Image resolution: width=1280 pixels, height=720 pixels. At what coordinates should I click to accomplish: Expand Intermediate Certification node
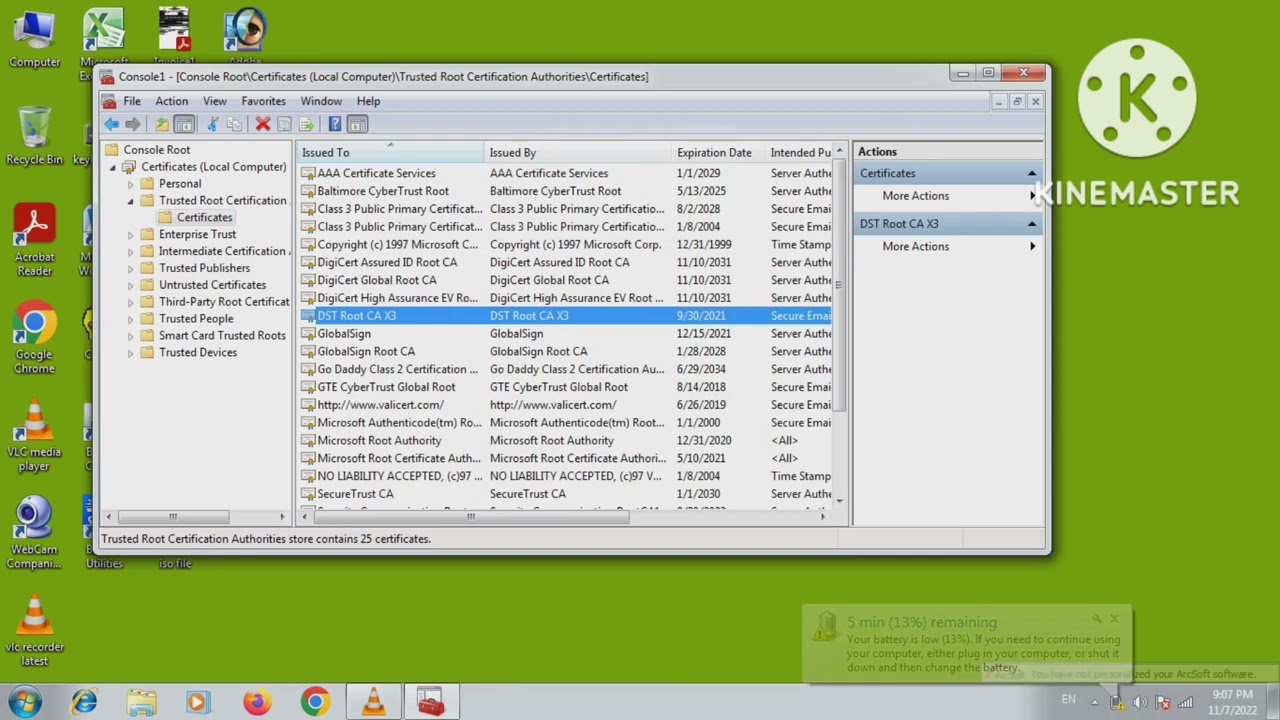[x=130, y=251]
